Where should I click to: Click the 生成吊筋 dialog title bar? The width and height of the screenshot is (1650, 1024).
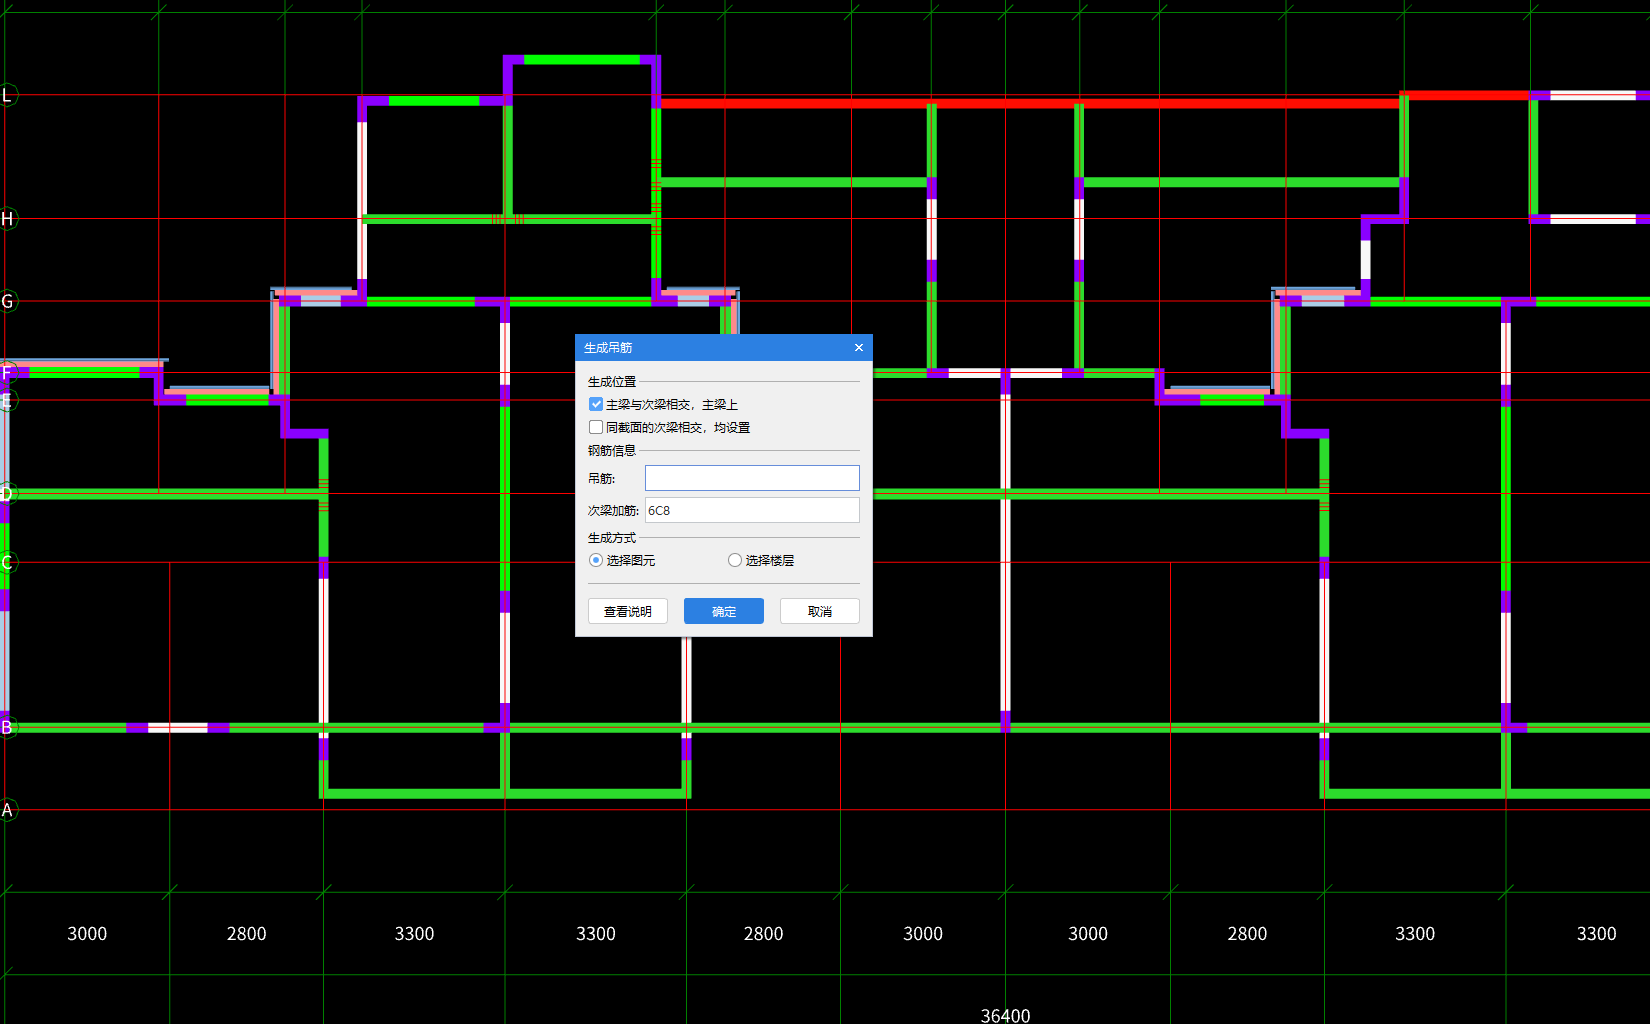724,347
